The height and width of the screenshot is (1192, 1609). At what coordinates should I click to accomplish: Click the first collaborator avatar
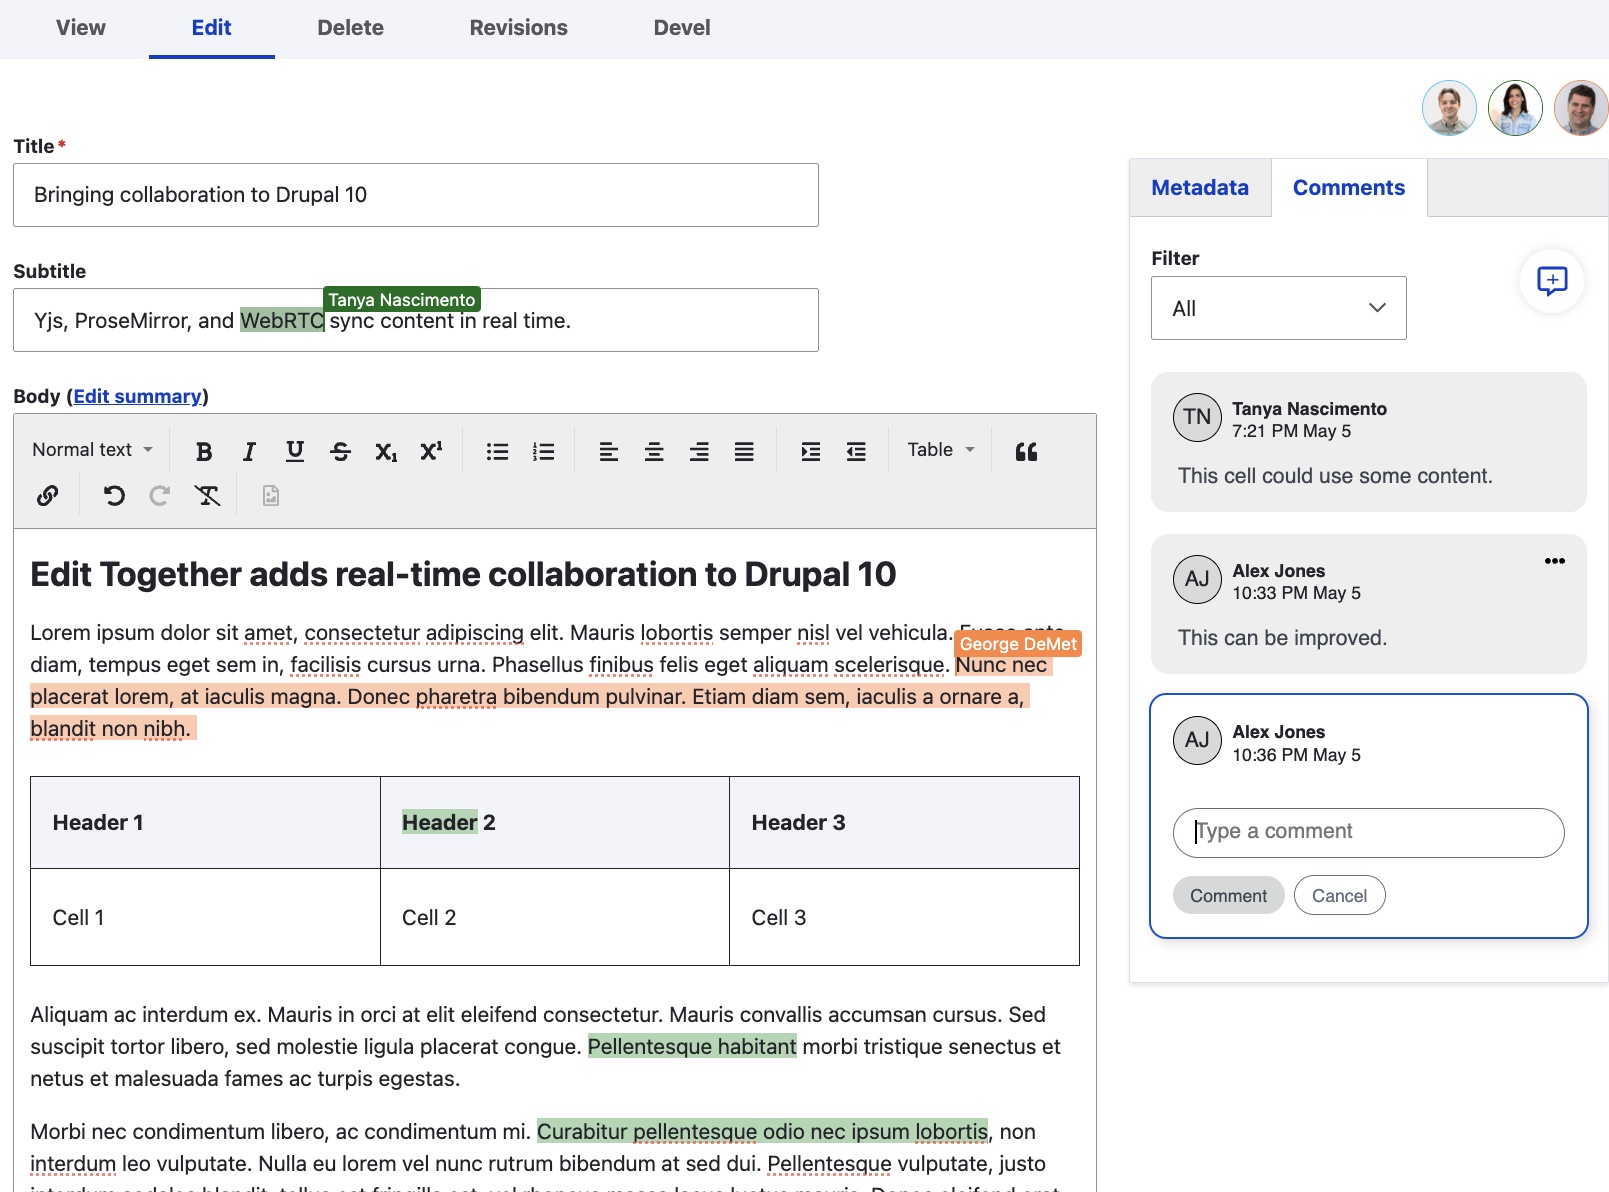[1449, 108]
